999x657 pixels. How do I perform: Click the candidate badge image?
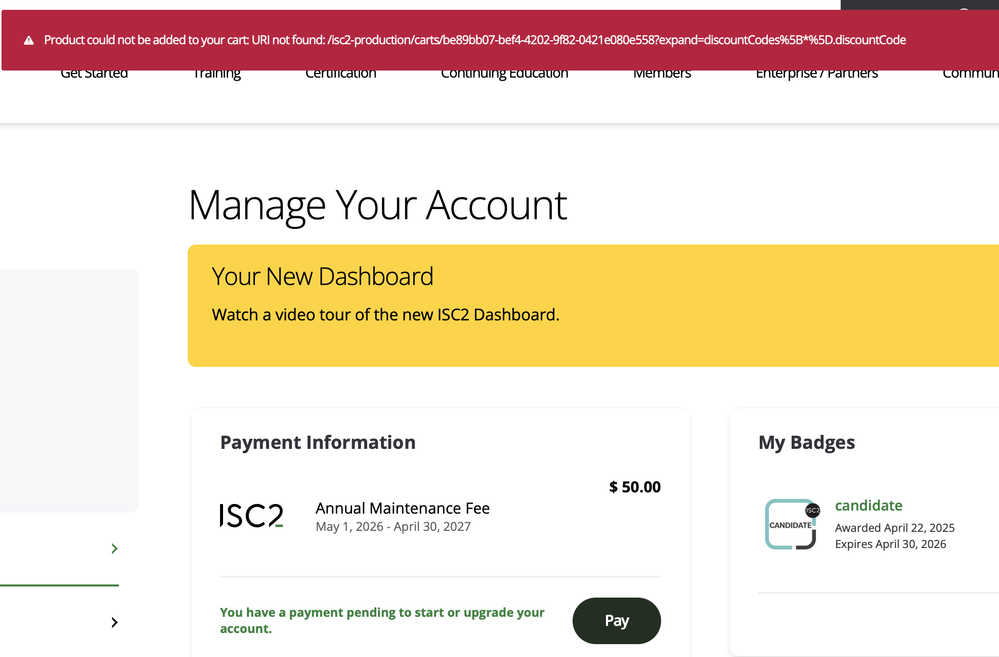[x=791, y=524]
